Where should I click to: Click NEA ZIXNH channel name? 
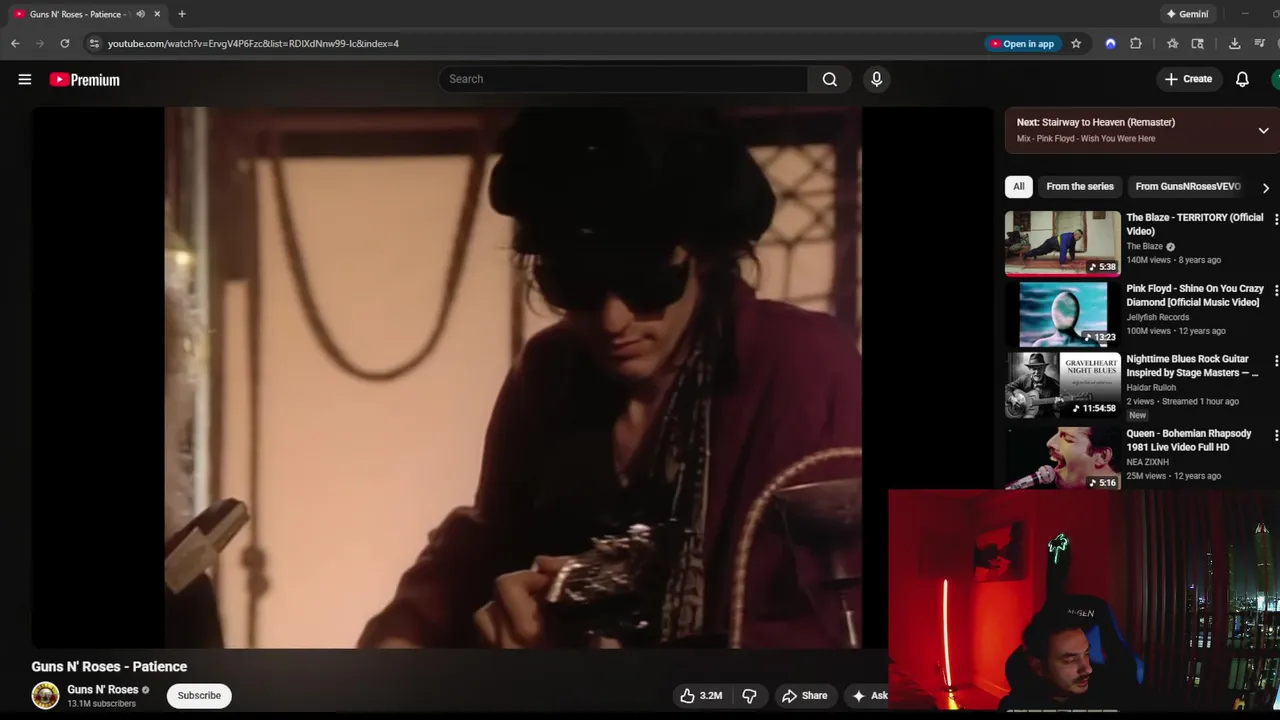1147,462
